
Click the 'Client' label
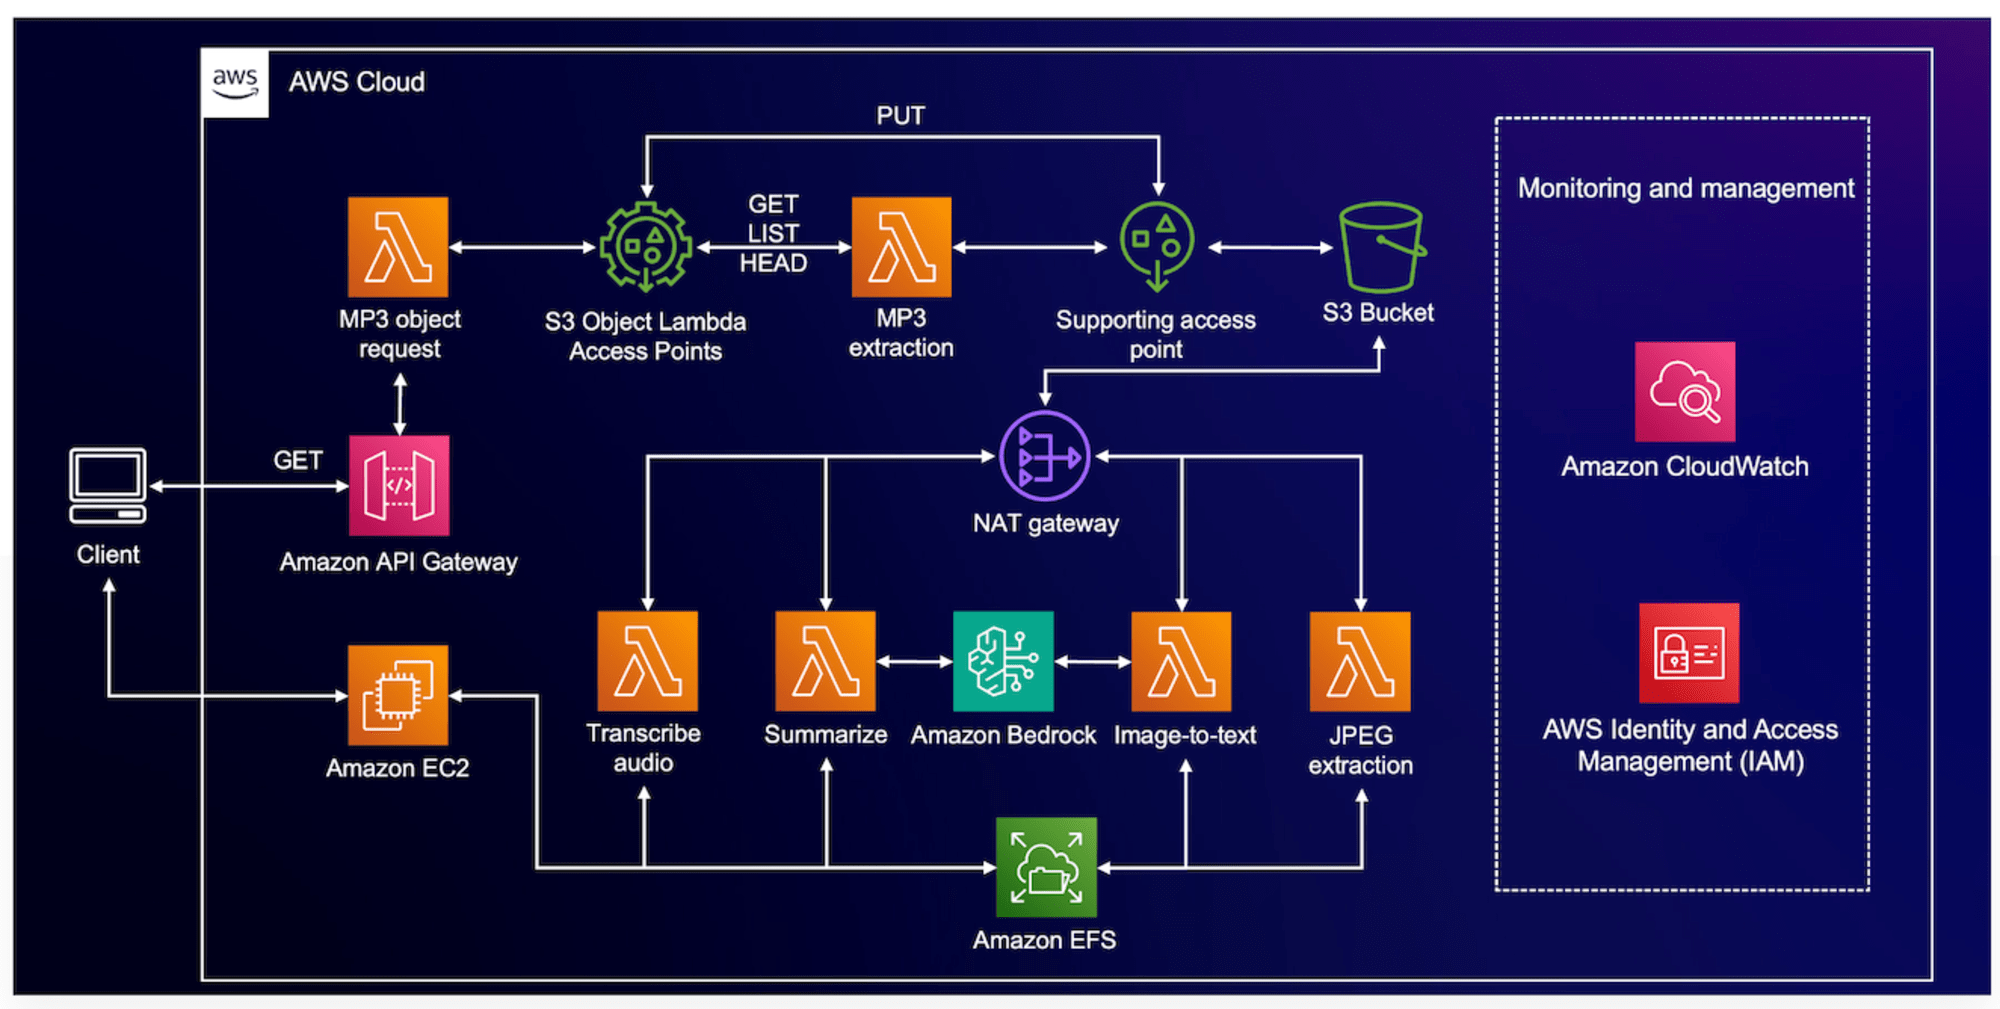[x=108, y=554]
